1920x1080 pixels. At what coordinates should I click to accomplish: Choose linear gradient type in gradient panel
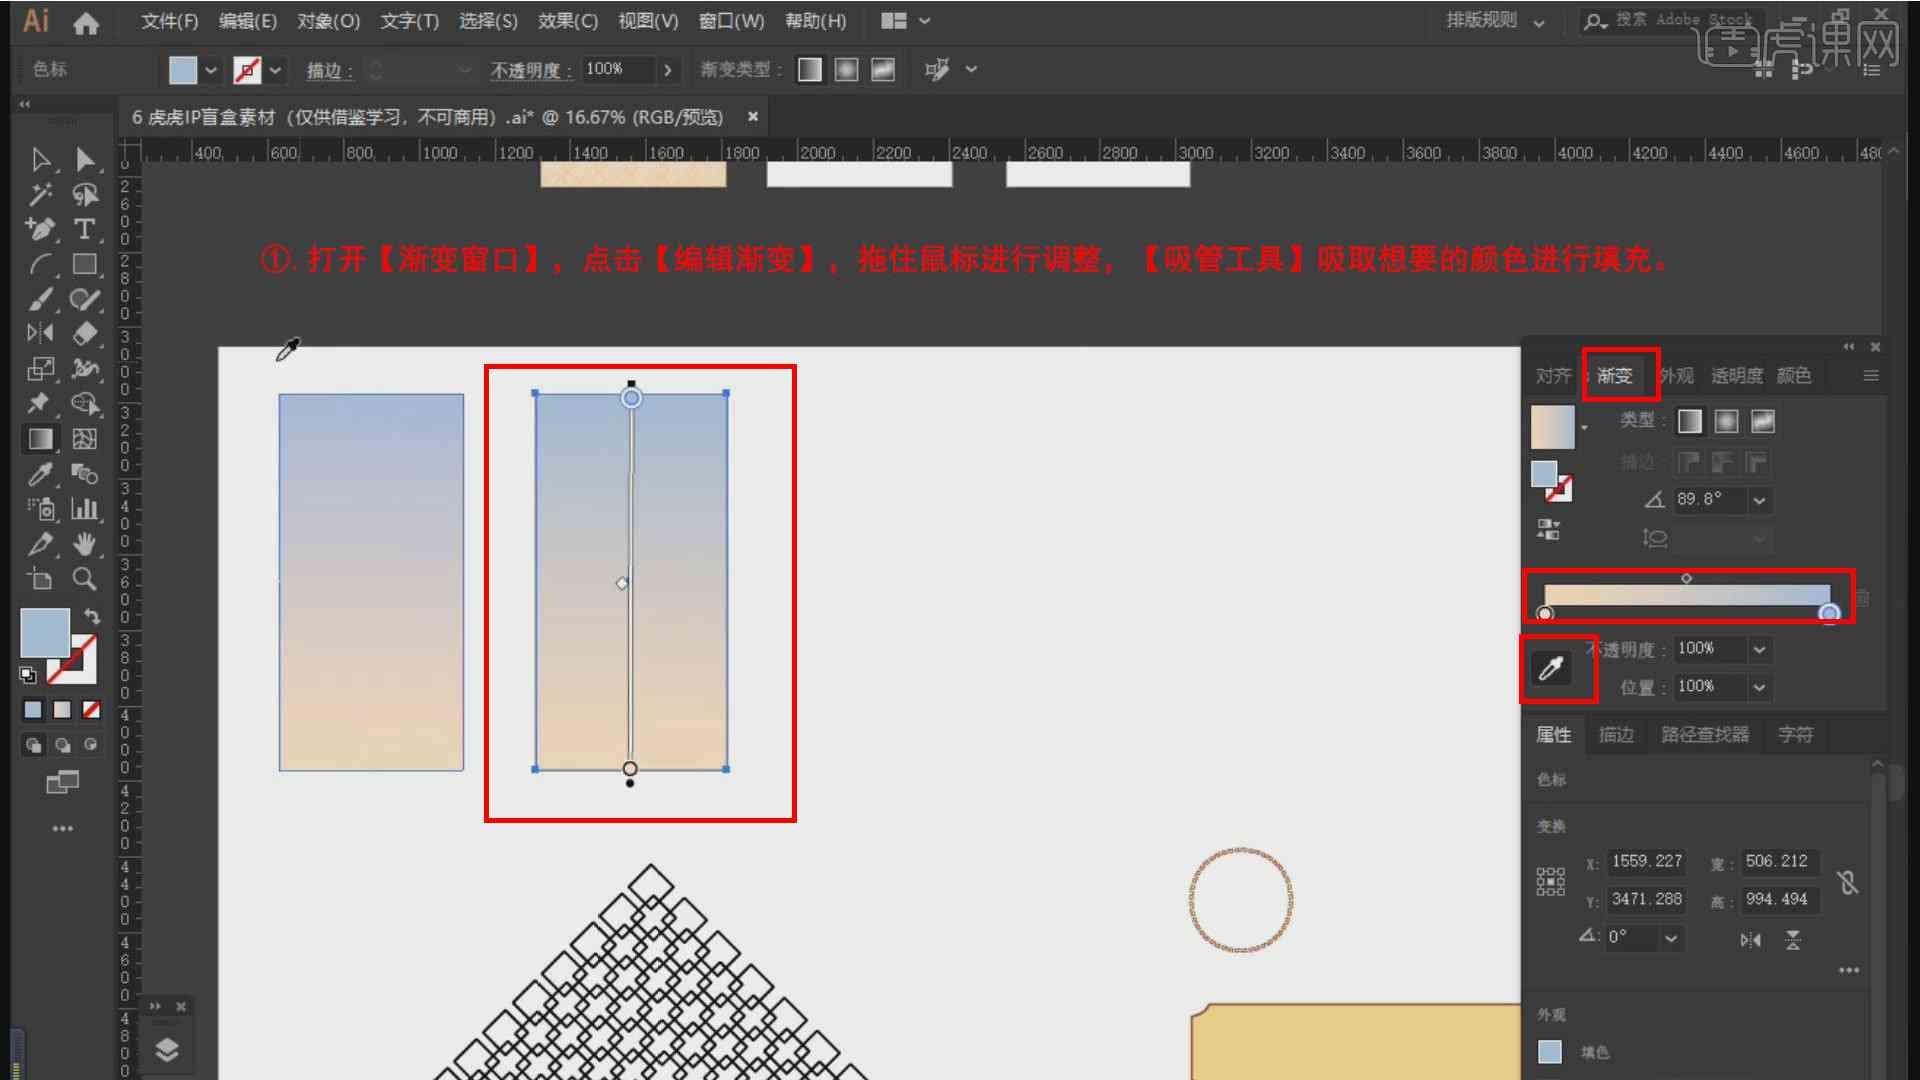click(x=1690, y=422)
